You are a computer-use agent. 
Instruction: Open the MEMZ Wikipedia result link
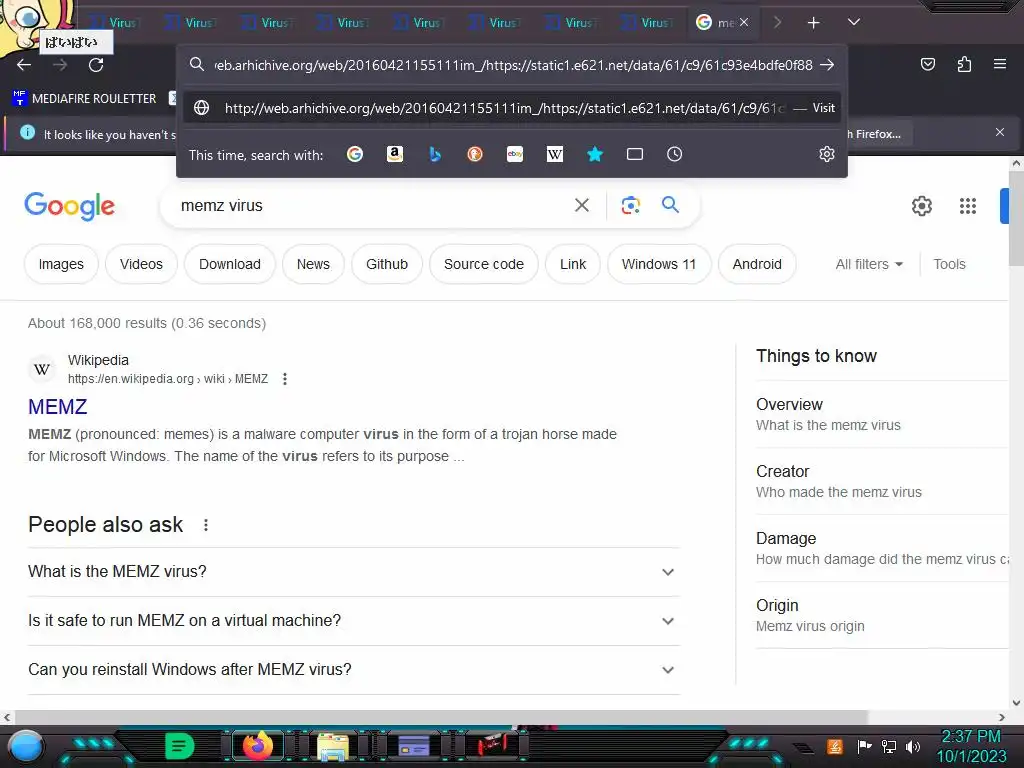point(57,407)
